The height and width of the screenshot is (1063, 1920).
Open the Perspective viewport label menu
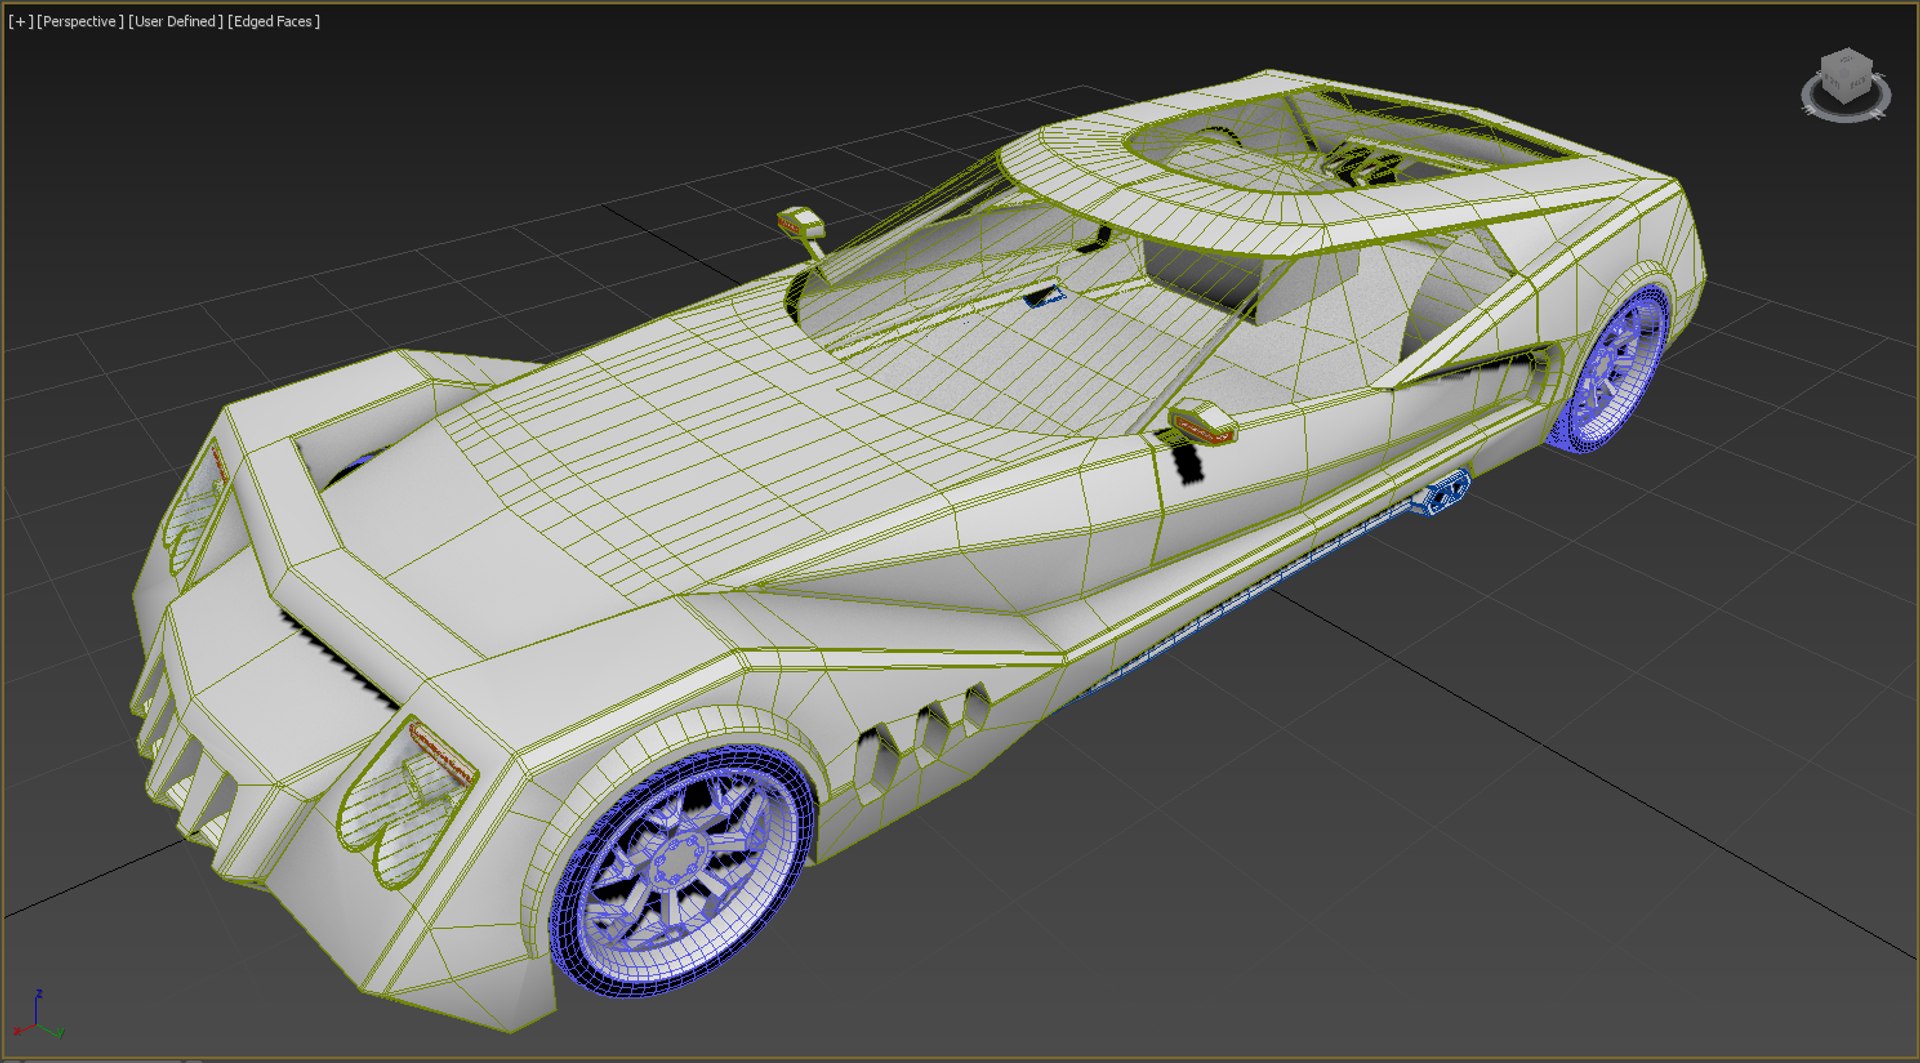[80, 21]
